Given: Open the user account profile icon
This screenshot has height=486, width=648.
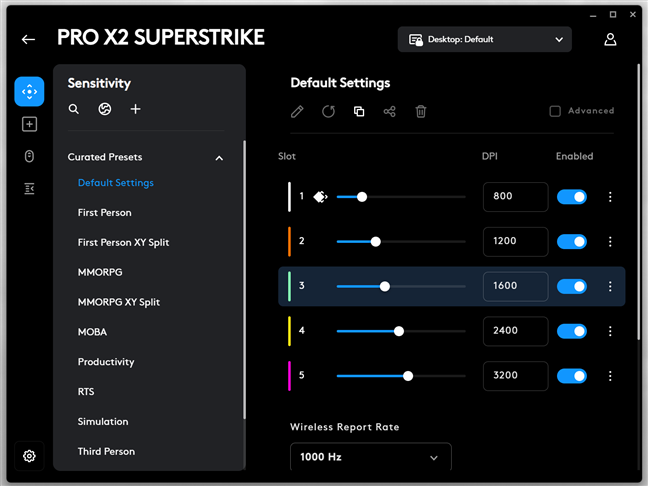Looking at the screenshot, I should (x=610, y=39).
